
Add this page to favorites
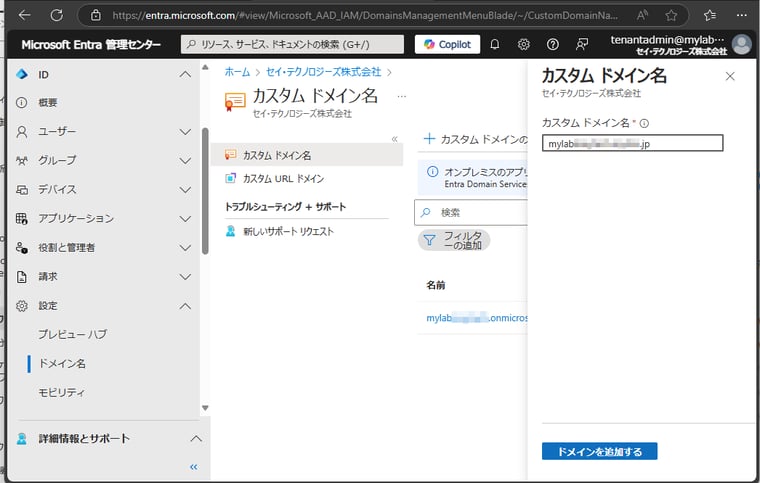pos(671,16)
